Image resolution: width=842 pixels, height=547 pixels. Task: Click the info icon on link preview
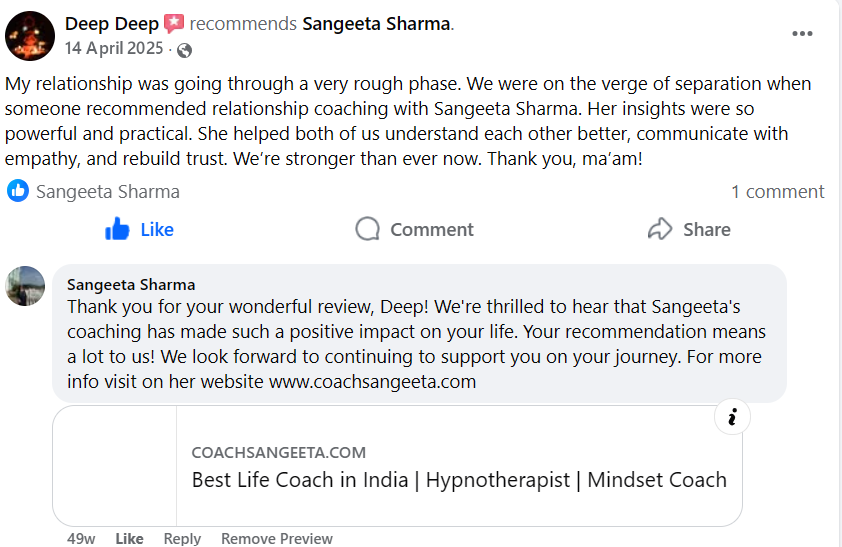(732, 417)
